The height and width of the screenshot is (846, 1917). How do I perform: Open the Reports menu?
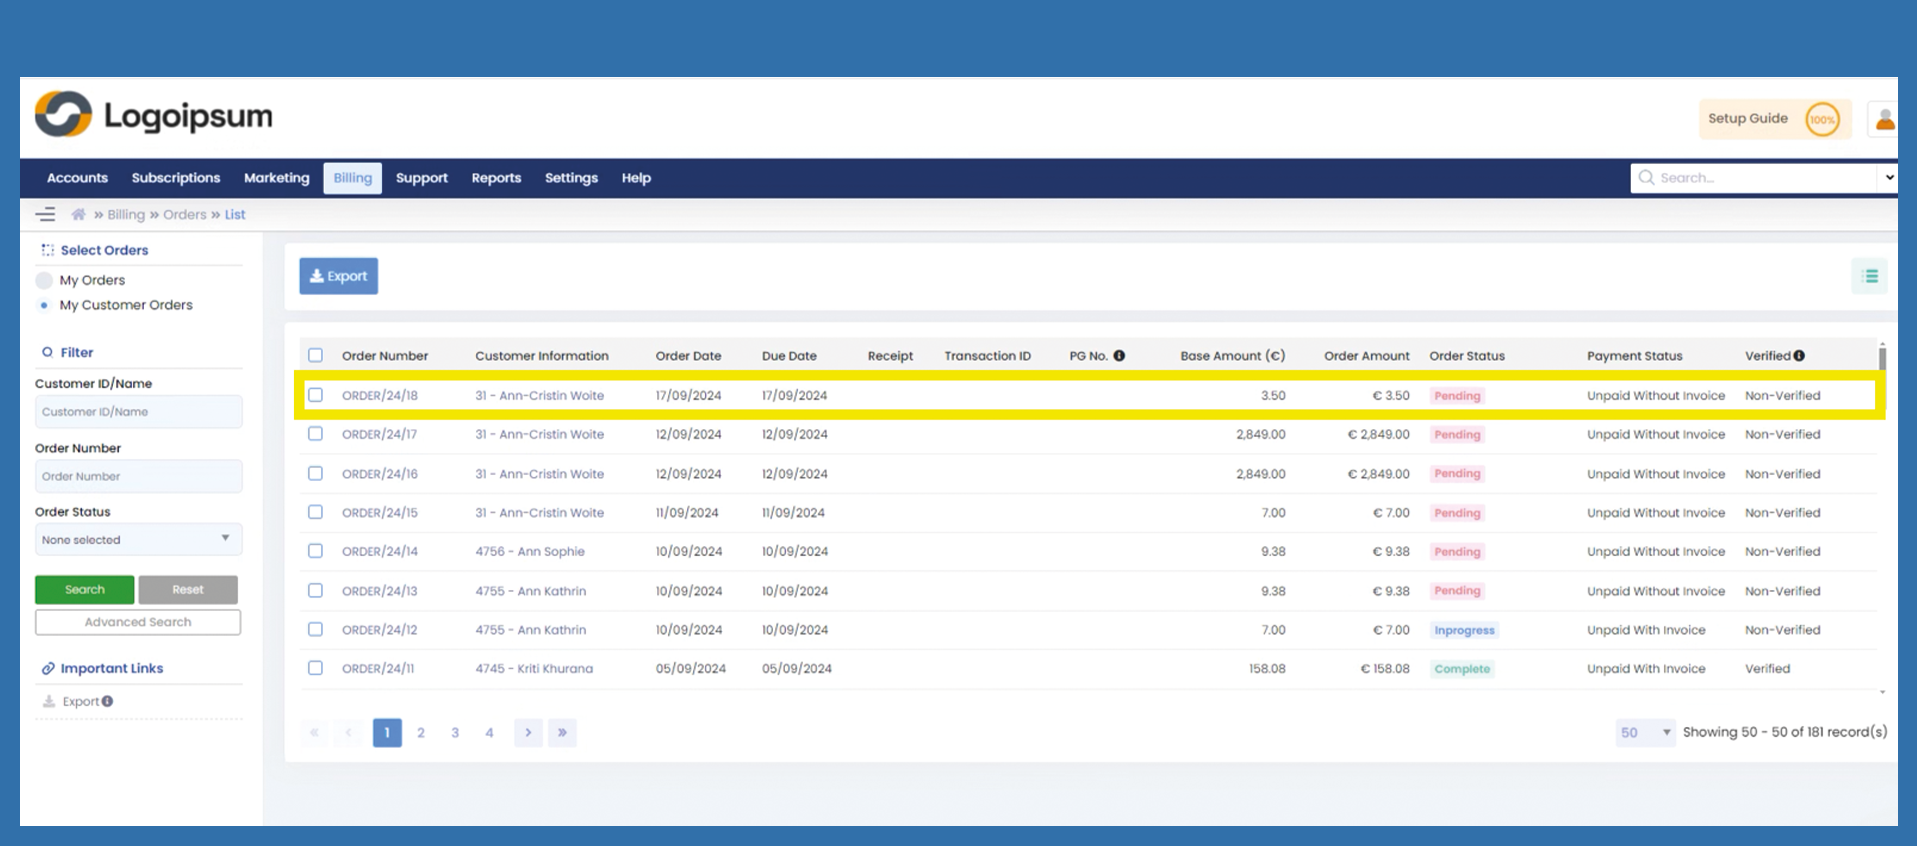496,178
